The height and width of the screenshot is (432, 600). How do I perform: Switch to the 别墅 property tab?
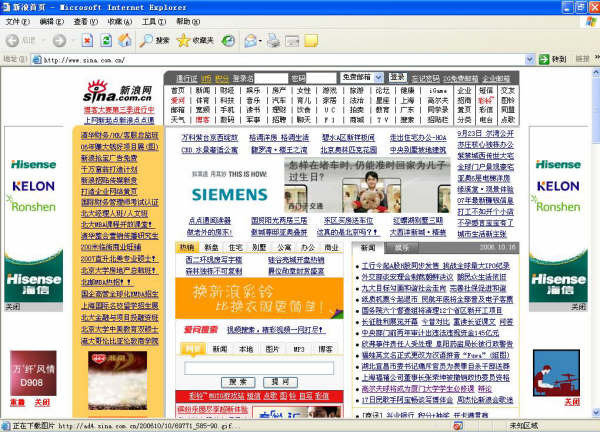click(259, 248)
